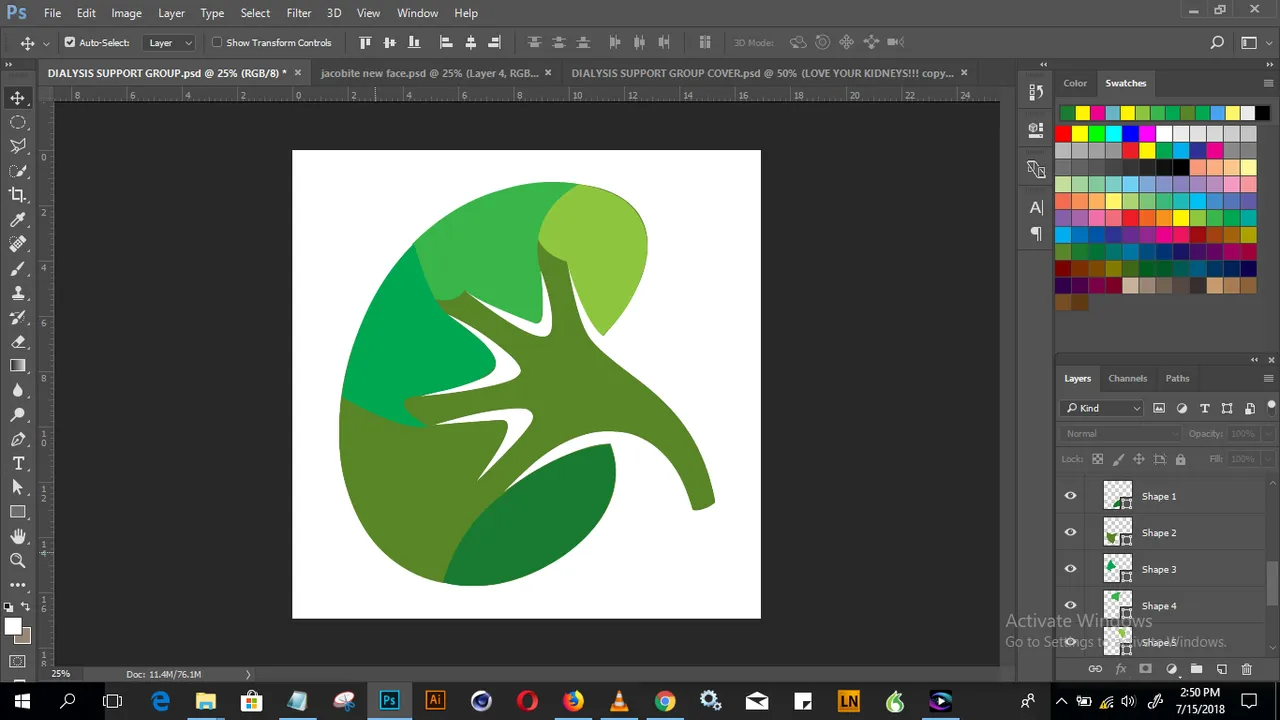Open the Fill dropdown arrow
Image resolution: width=1280 pixels, height=720 pixels.
click(1269, 459)
